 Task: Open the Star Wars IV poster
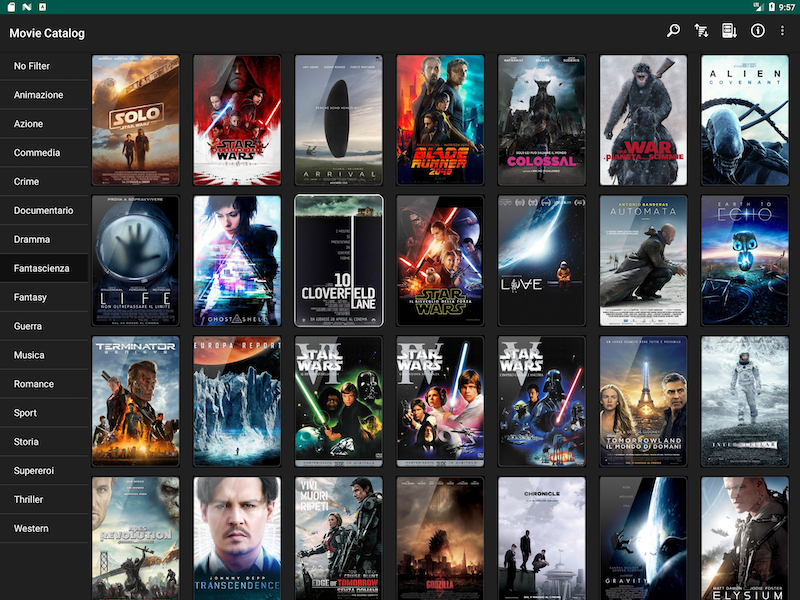[440, 401]
